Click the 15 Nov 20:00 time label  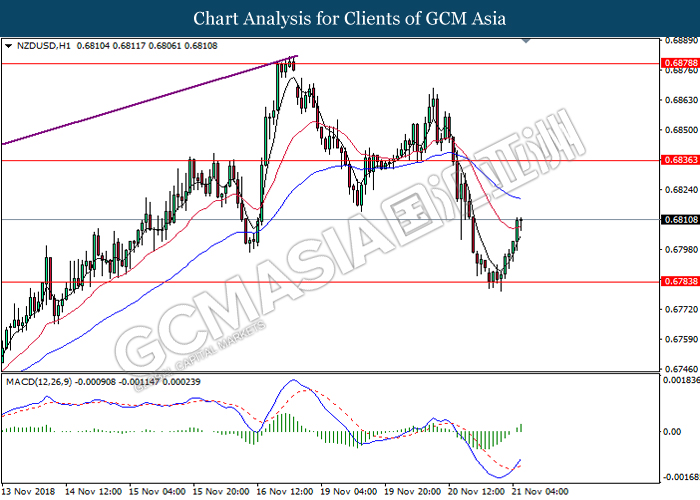click(221, 492)
